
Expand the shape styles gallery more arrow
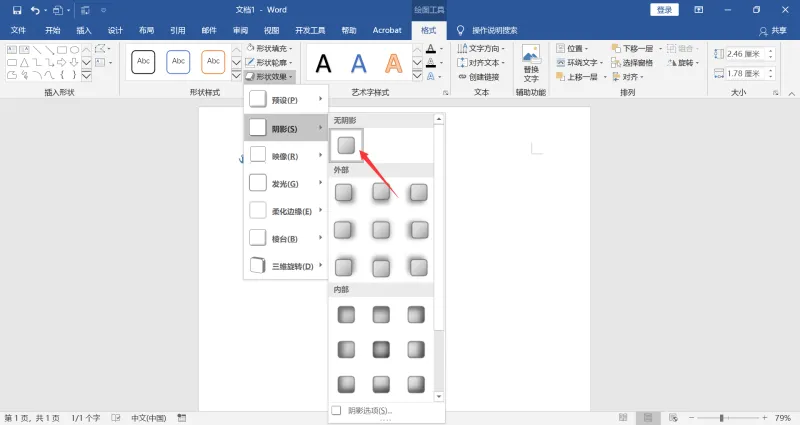tap(236, 76)
